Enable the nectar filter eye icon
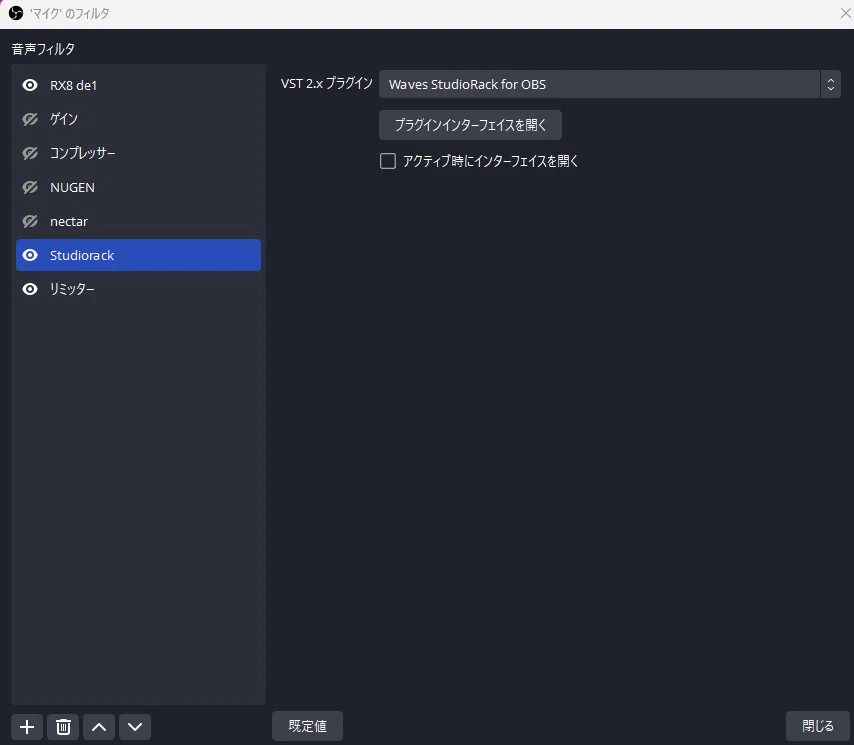The image size is (854, 745). [x=30, y=222]
